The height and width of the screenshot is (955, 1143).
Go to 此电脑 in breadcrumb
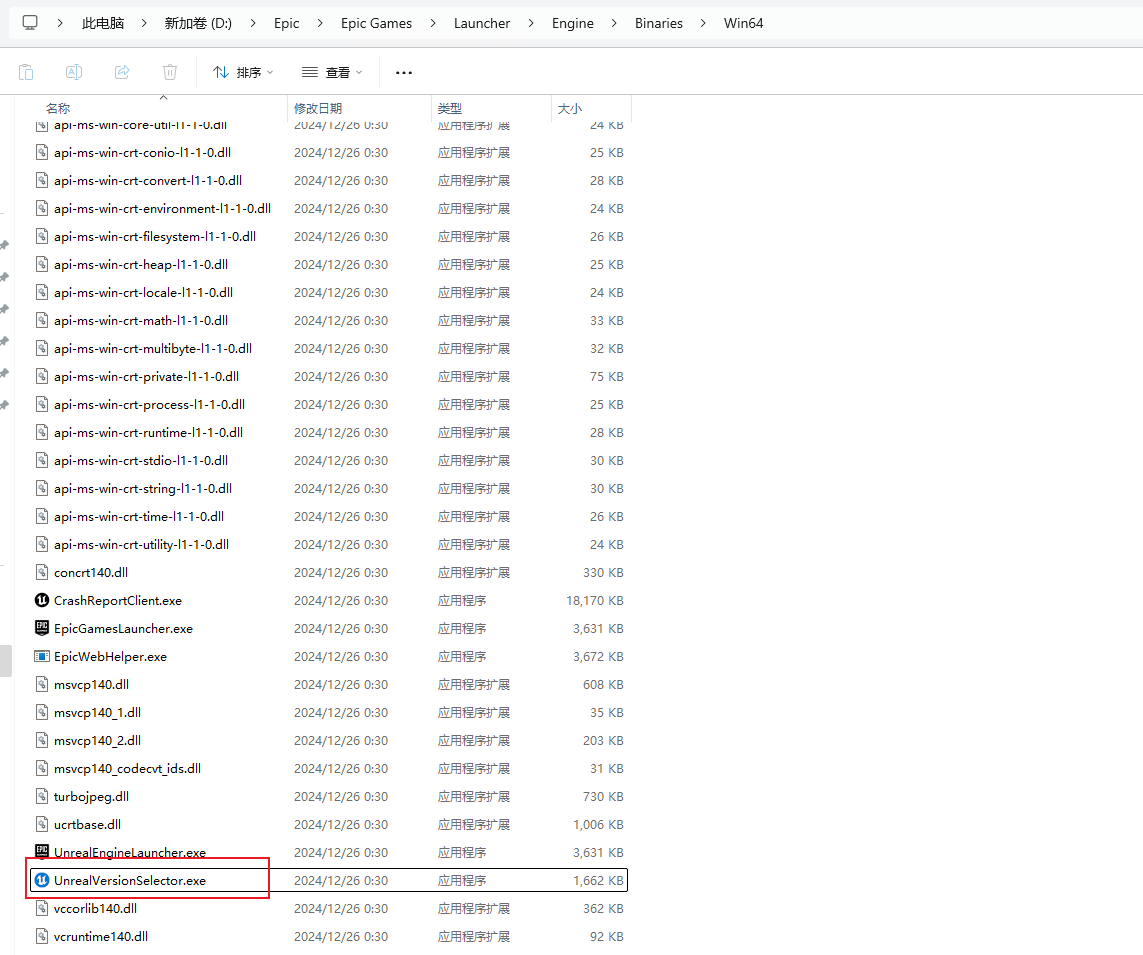tap(103, 23)
